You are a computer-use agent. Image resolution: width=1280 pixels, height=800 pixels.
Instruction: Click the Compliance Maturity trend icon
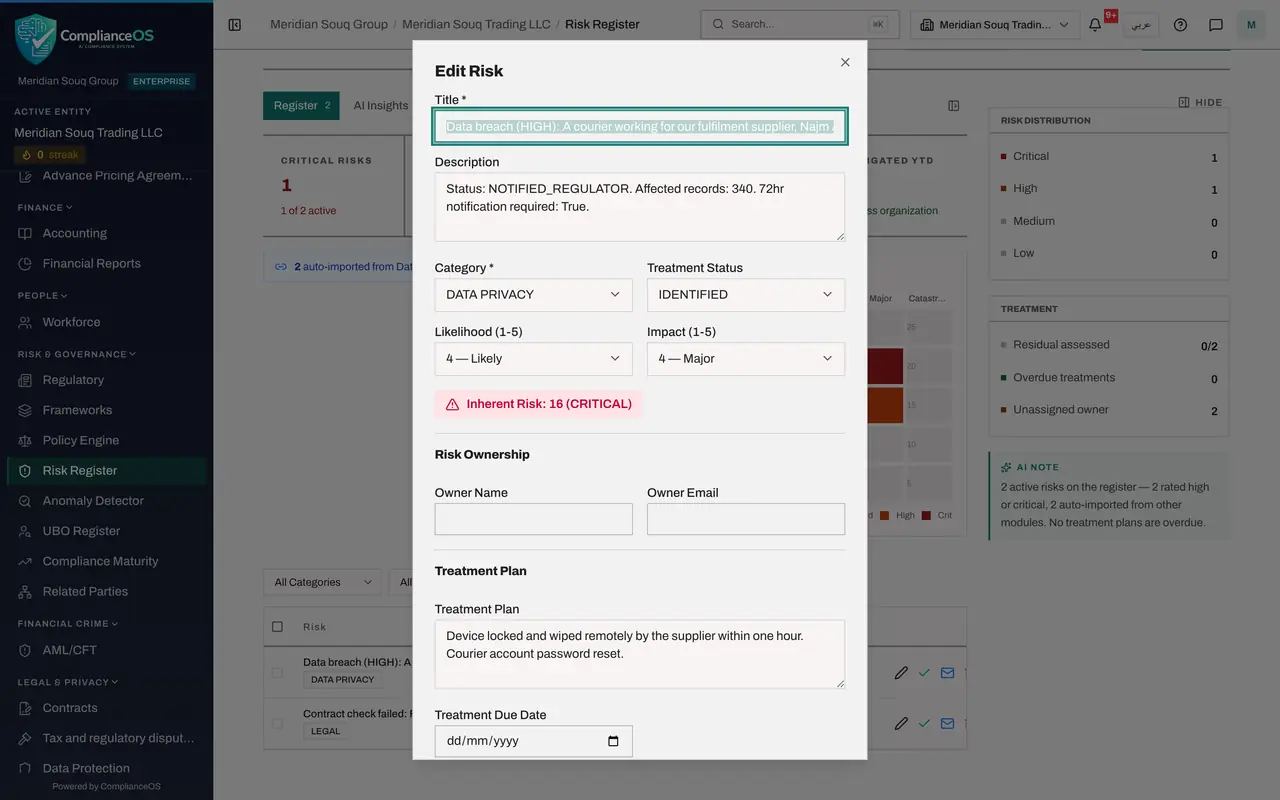26,561
